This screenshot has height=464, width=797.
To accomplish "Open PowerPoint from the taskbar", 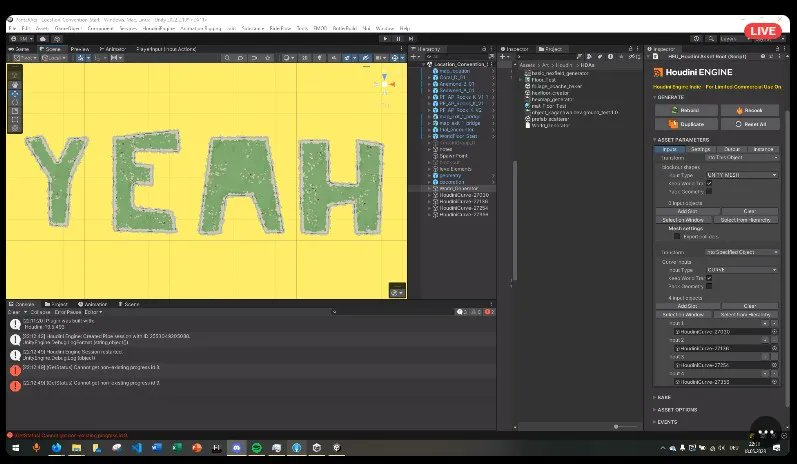I will pyautogui.click(x=197, y=448).
